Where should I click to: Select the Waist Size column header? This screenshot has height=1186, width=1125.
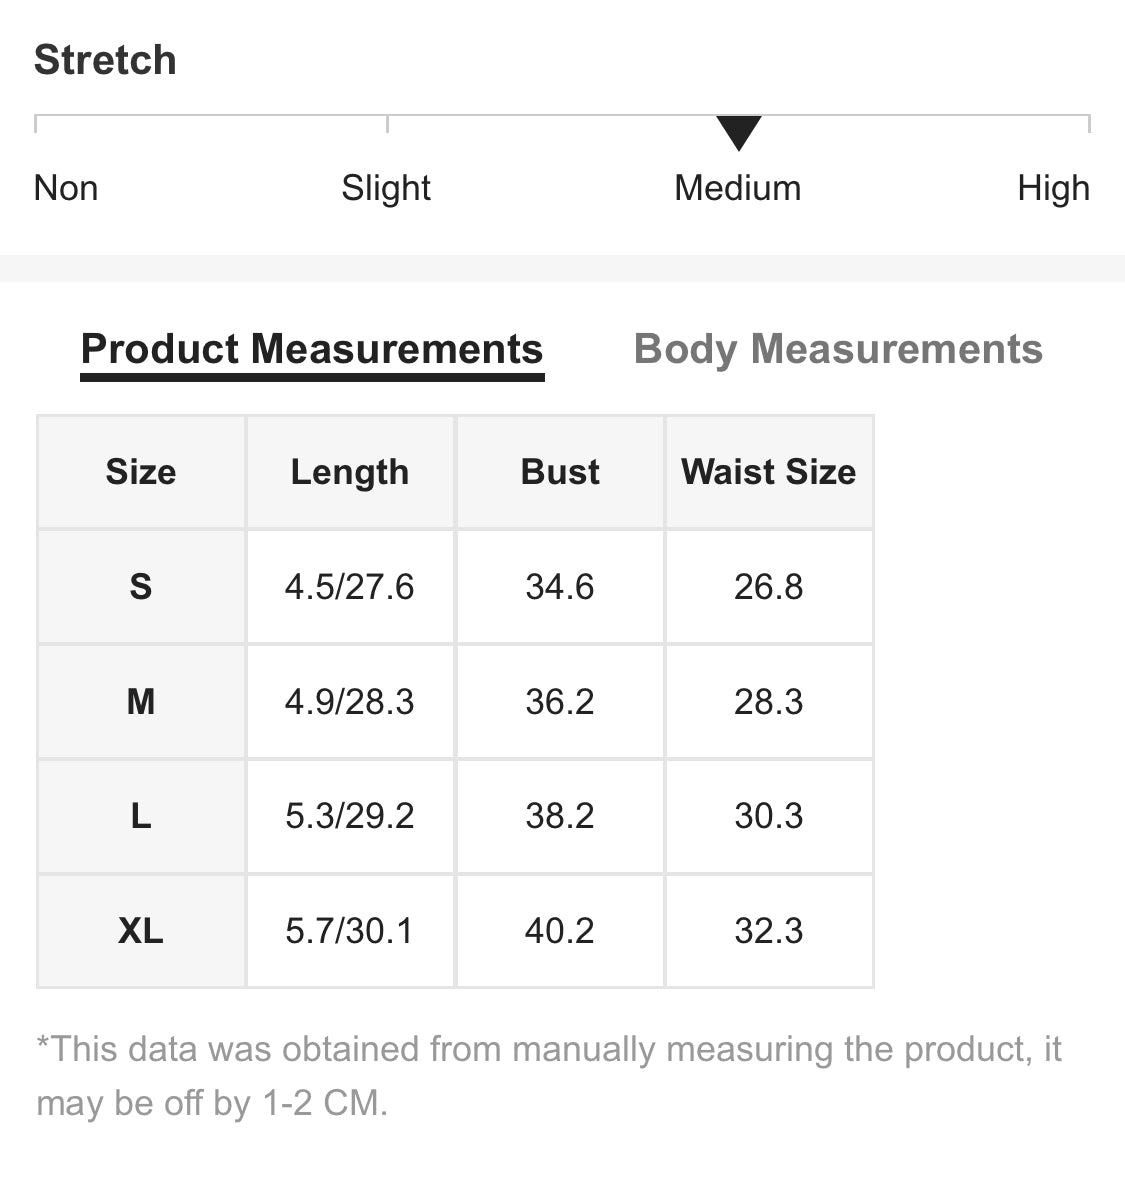tap(769, 472)
